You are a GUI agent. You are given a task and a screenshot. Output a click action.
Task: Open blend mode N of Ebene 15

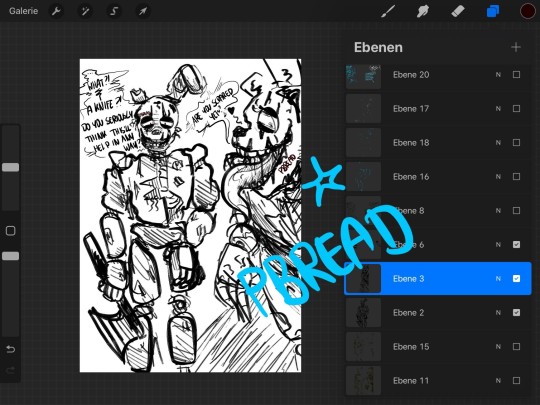tap(498, 346)
